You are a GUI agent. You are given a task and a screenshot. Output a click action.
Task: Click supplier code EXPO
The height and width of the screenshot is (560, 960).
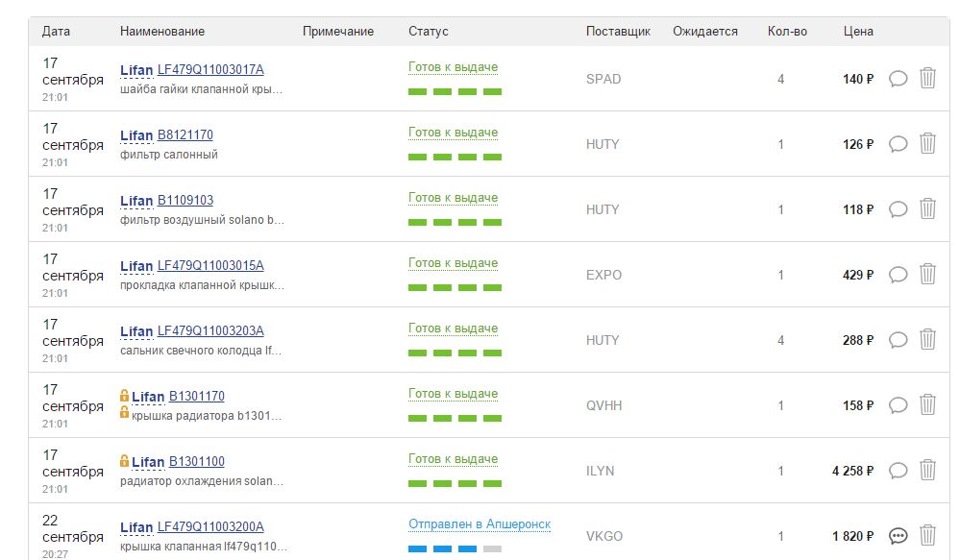(x=604, y=275)
